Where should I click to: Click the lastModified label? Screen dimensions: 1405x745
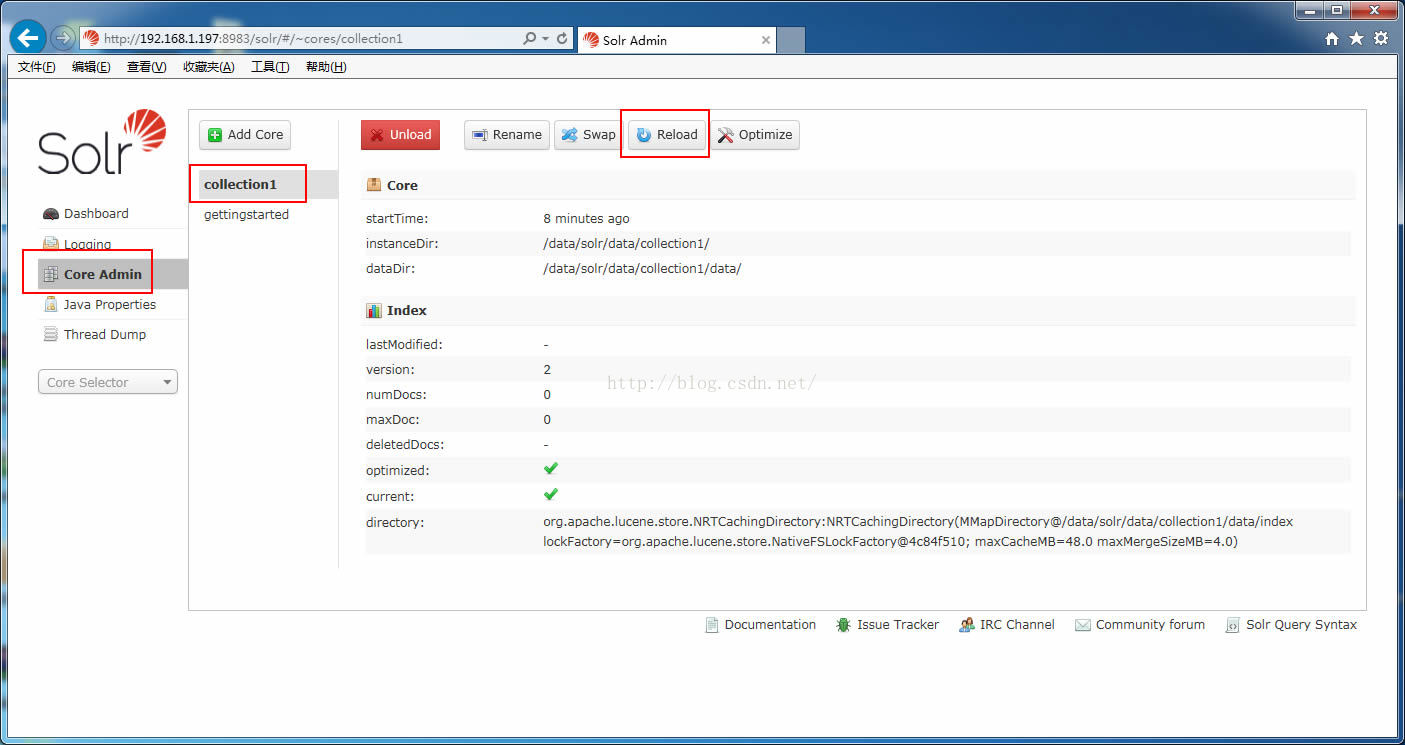tap(403, 344)
